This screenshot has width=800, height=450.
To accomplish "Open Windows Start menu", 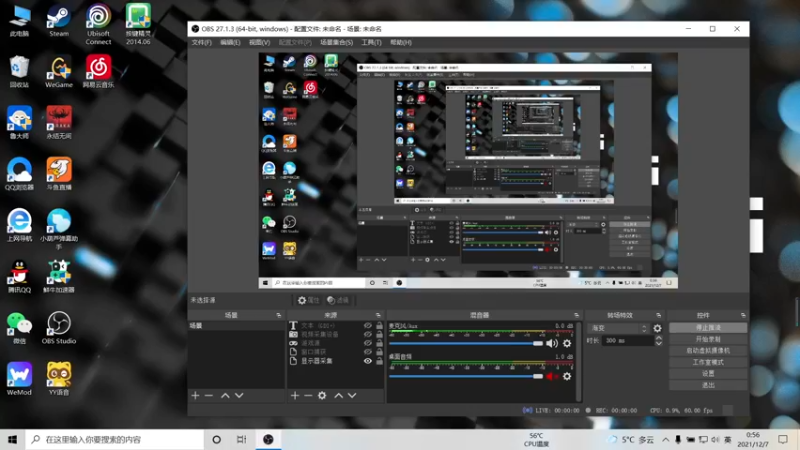I will coord(13,439).
